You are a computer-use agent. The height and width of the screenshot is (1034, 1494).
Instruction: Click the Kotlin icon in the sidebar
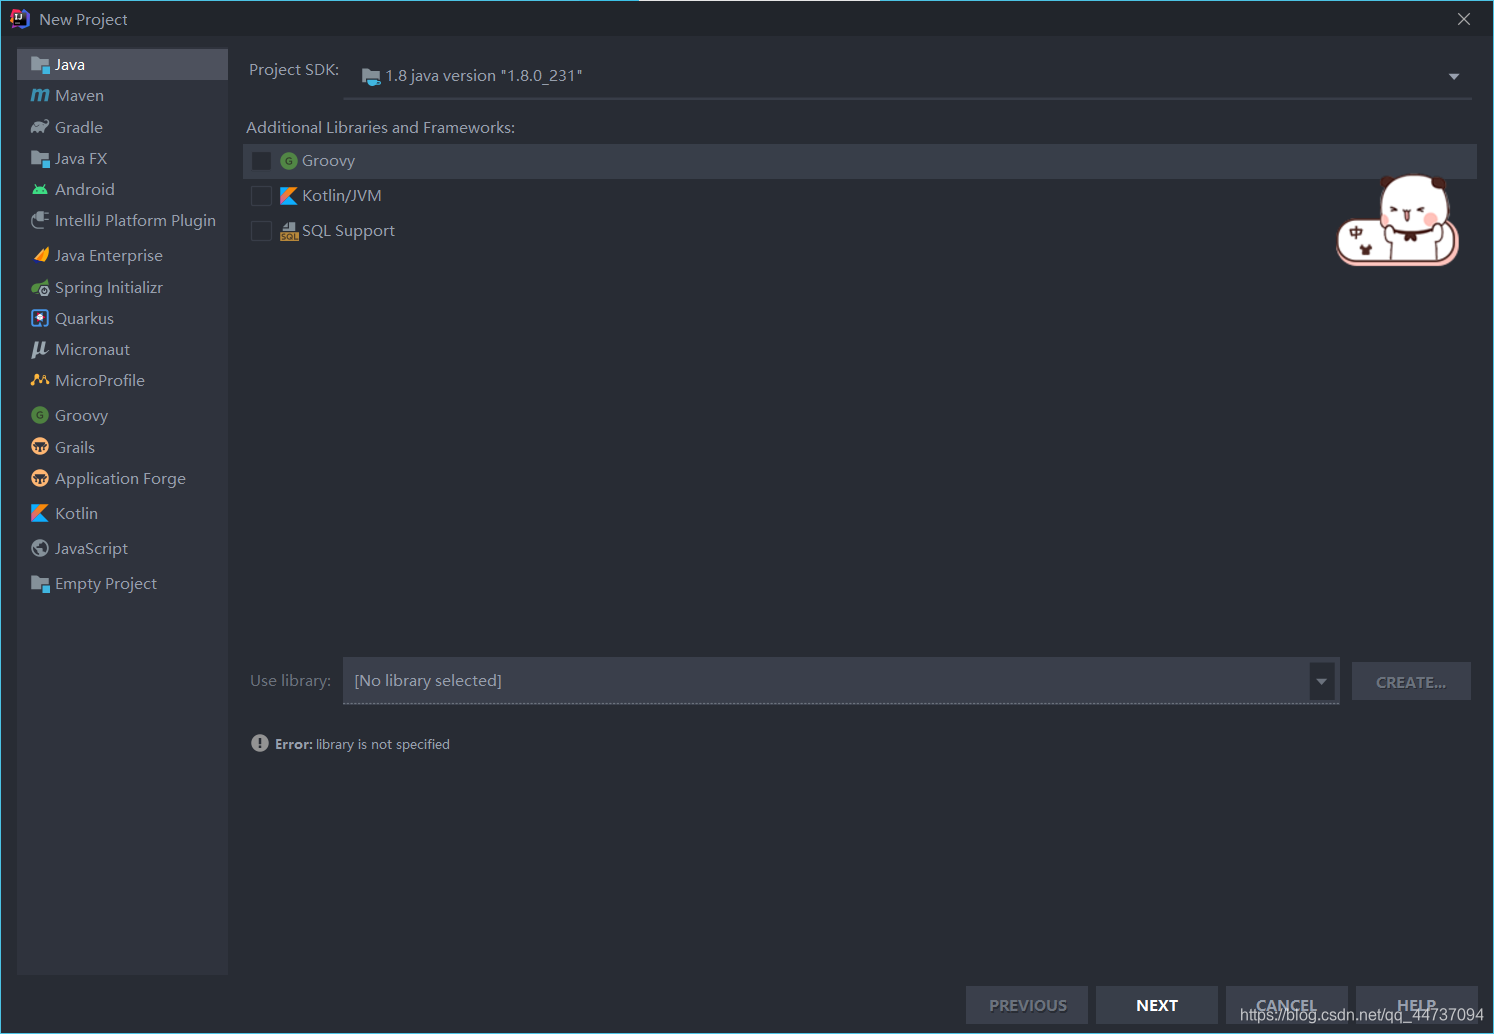40,513
